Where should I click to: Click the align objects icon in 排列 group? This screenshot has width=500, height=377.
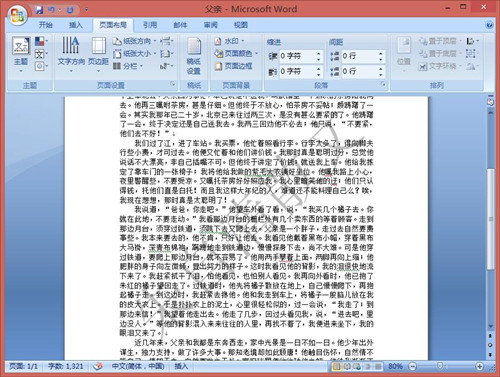[472, 41]
